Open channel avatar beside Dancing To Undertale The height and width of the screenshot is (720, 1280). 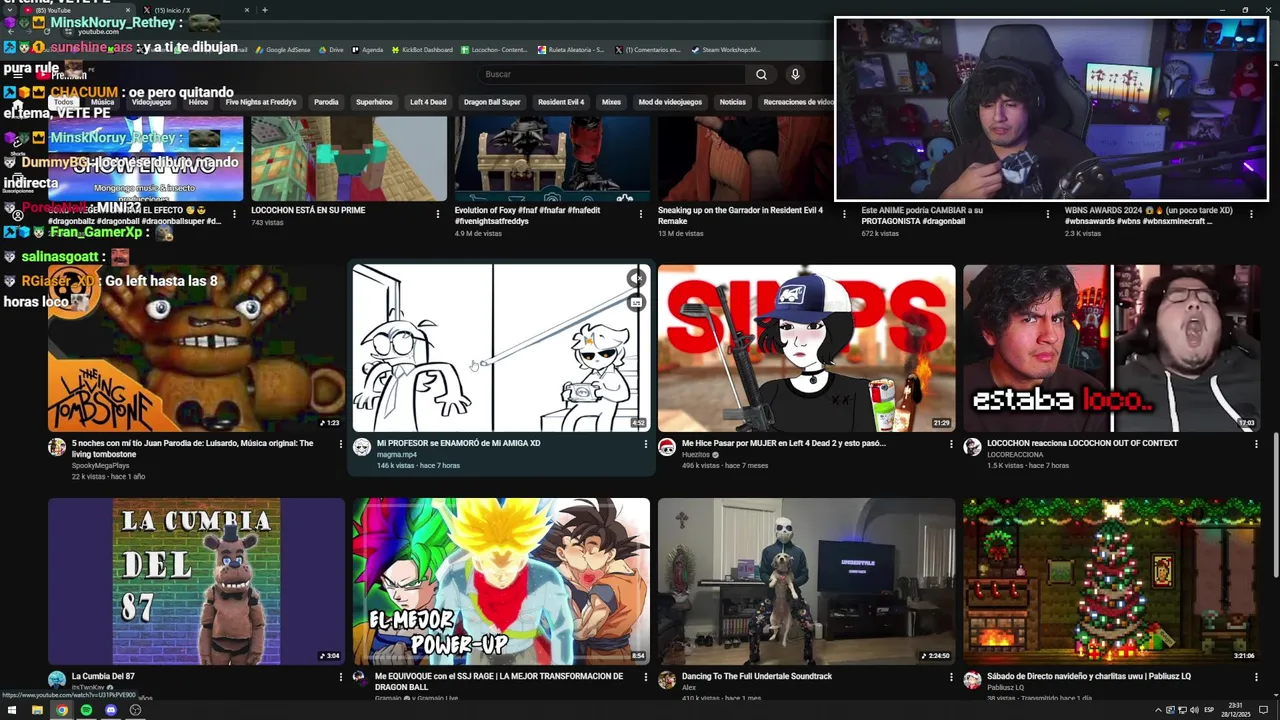667,680
